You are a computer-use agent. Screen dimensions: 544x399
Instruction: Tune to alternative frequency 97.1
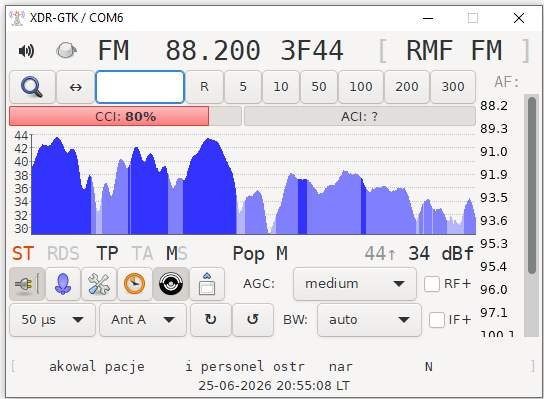(x=494, y=313)
